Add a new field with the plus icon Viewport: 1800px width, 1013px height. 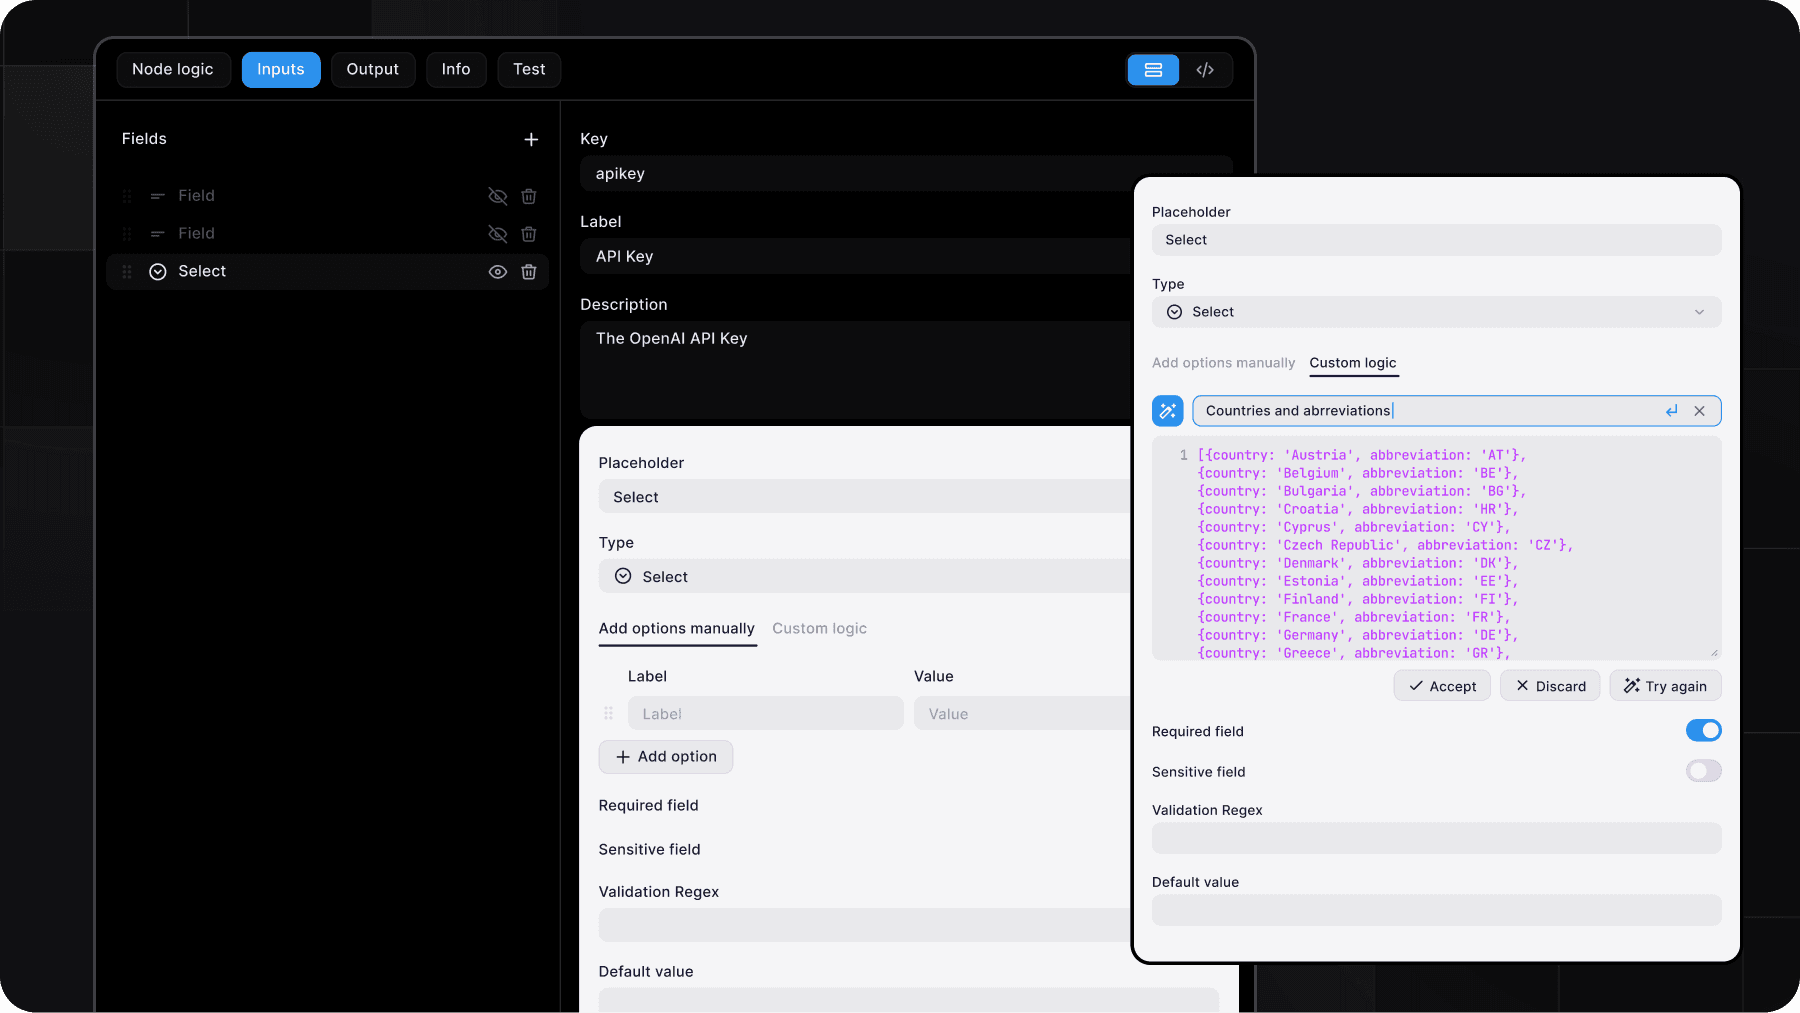[531, 139]
